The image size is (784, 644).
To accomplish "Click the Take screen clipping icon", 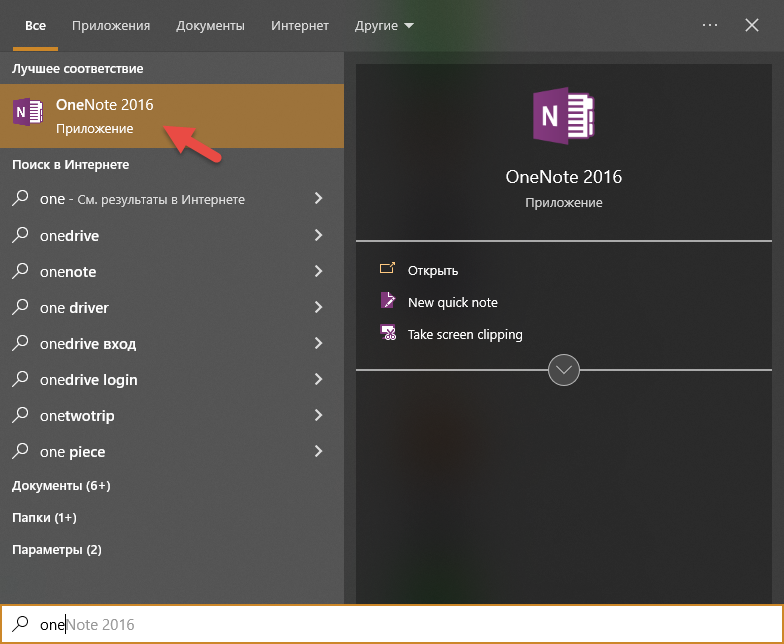I will click(x=388, y=332).
